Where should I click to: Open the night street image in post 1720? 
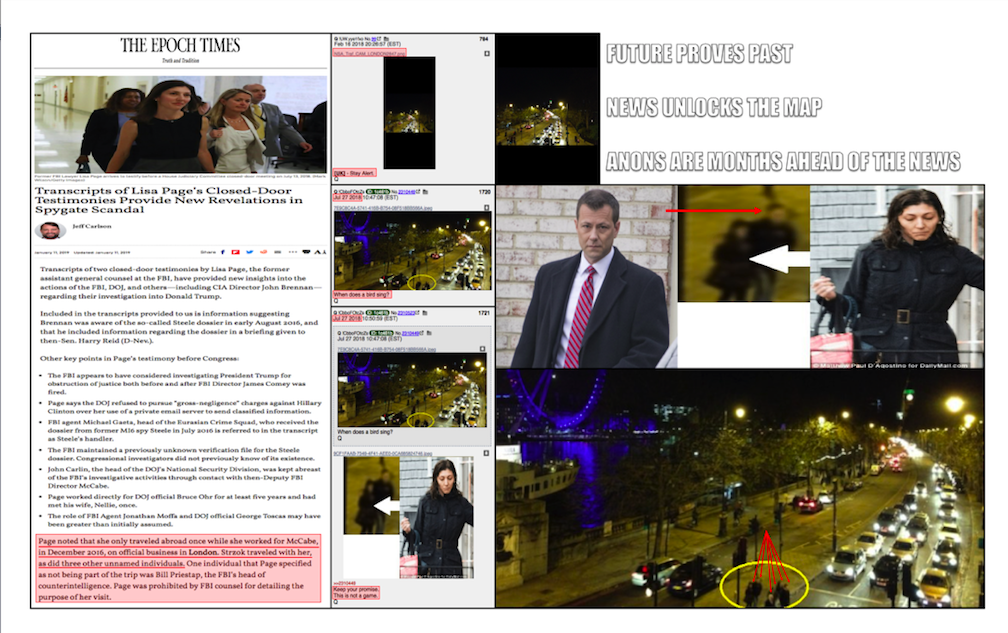tap(412, 251)
